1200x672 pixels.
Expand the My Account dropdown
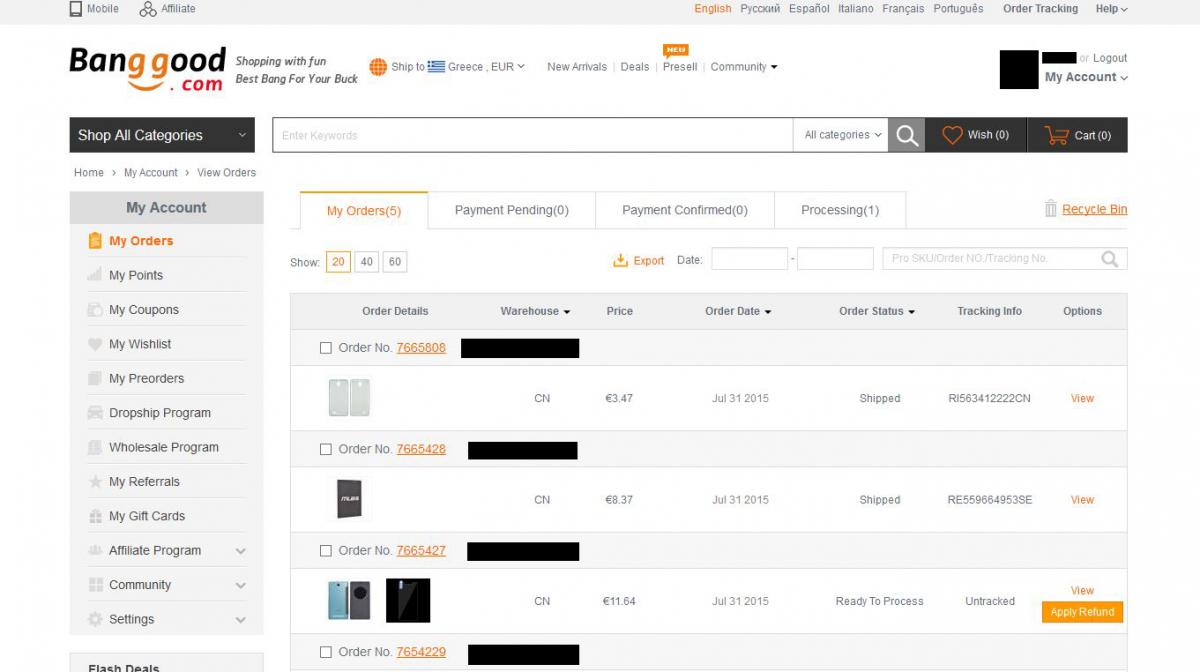point(1086,77)
